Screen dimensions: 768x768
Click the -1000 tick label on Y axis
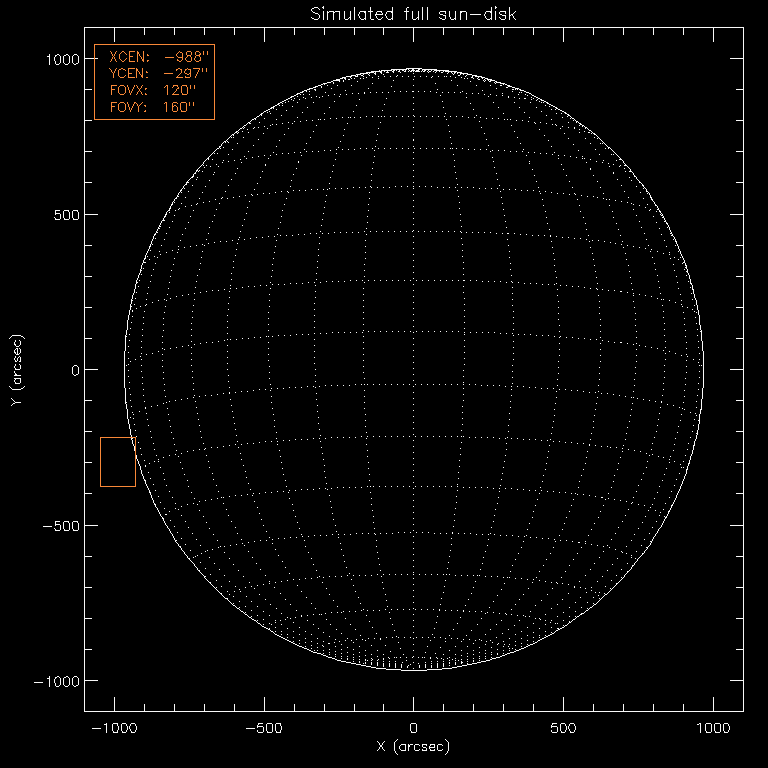click(55, 680)
